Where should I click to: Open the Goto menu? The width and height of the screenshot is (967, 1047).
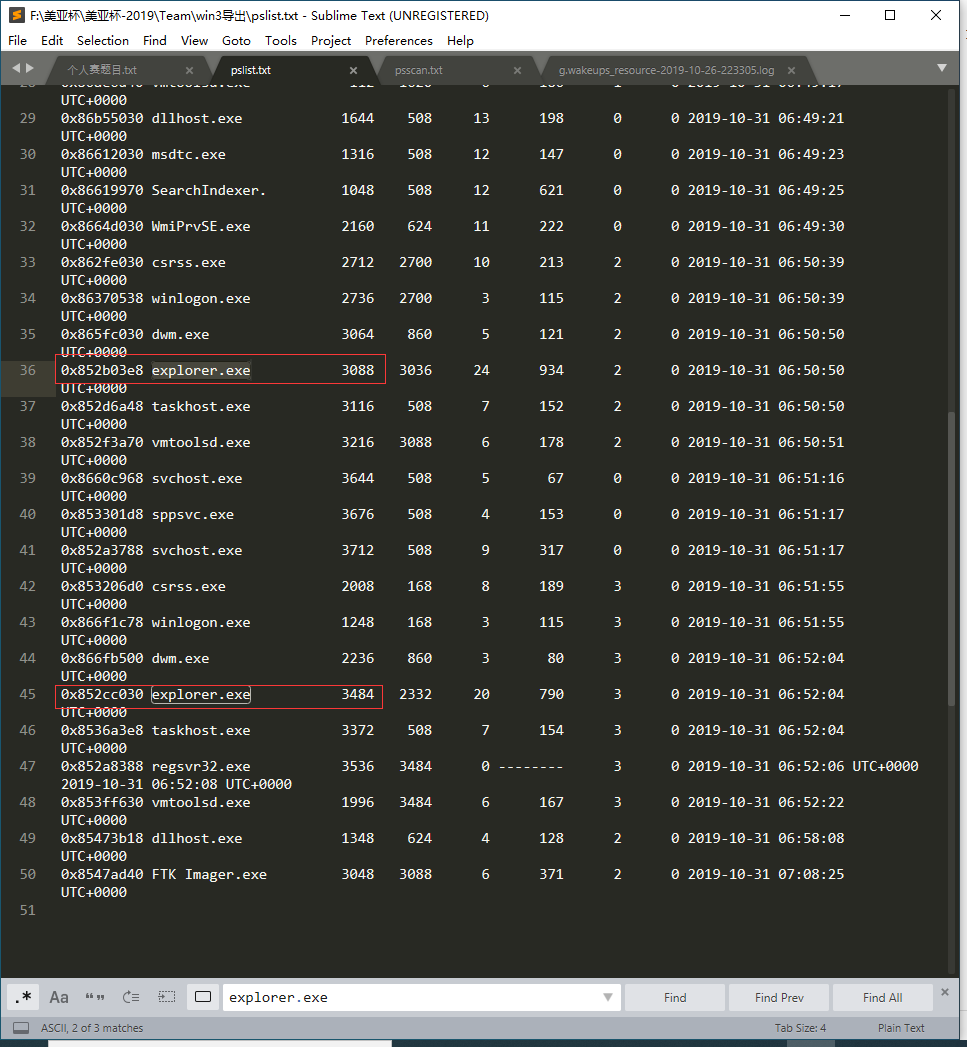coord(236,41)
